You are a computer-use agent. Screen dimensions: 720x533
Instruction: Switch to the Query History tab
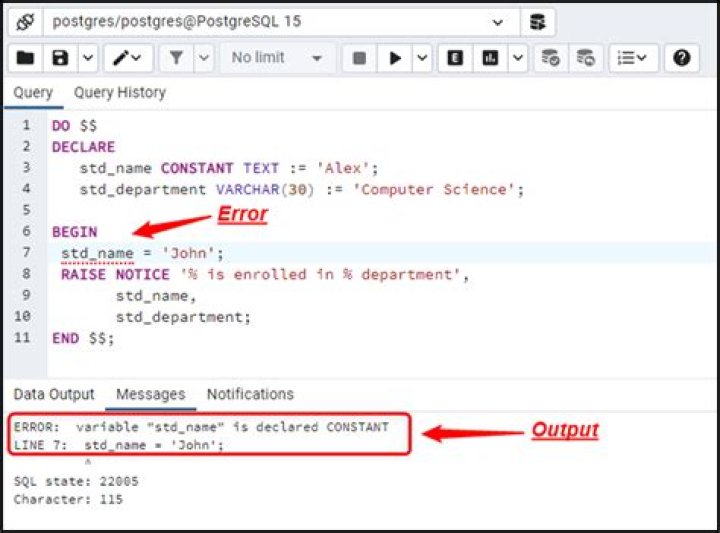pos(120,93)
